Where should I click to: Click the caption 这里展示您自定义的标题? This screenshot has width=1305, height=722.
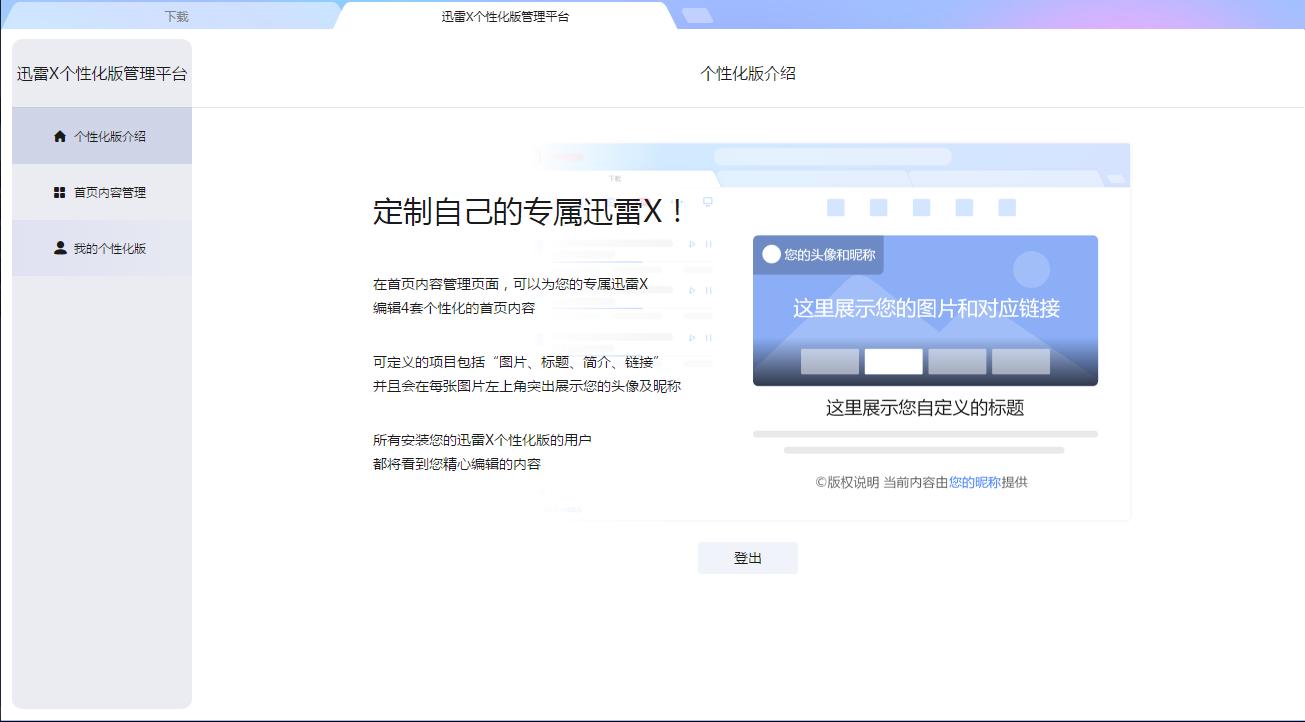(x=925, y=408)
